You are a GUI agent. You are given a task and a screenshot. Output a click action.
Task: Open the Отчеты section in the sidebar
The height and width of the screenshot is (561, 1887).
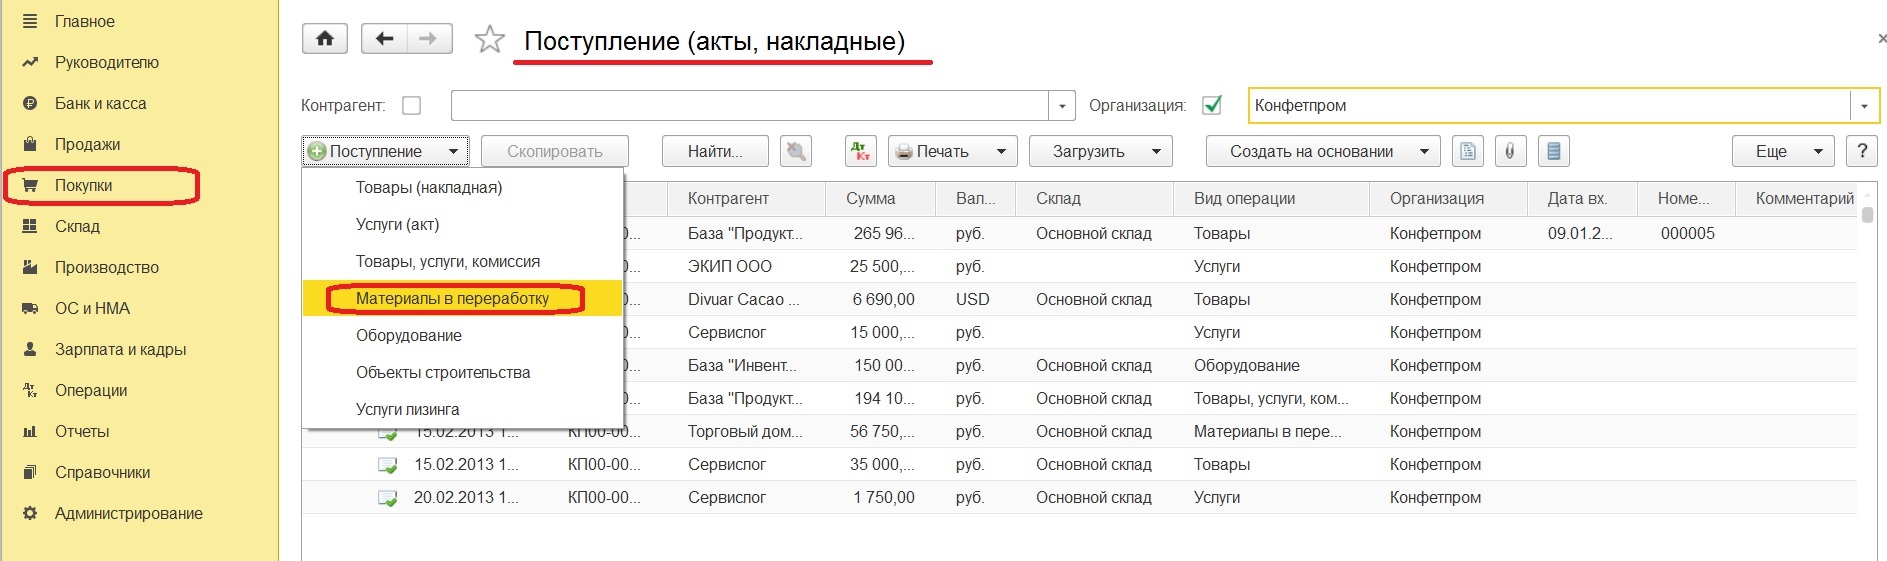[82, 431]
